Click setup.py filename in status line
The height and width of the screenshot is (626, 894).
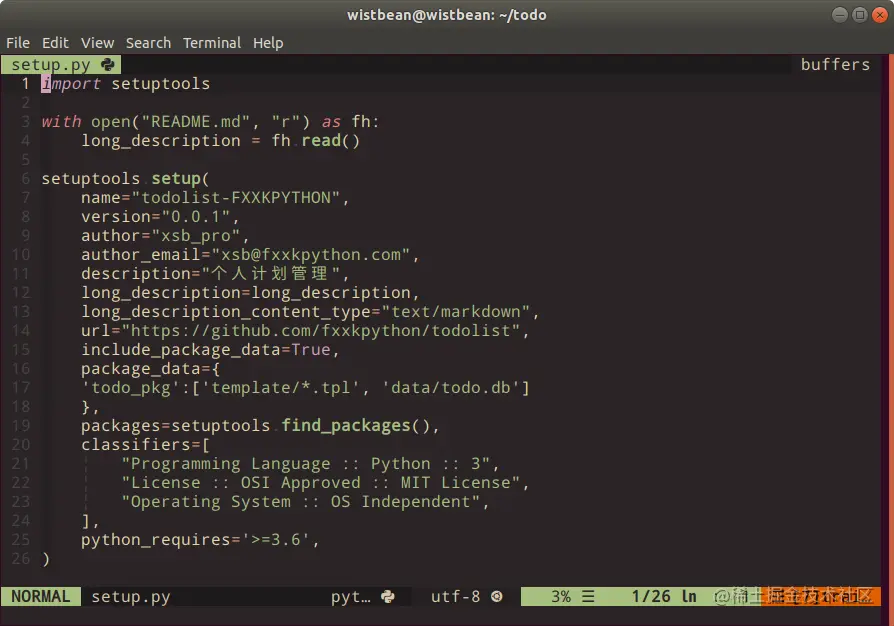pos(131,596)
